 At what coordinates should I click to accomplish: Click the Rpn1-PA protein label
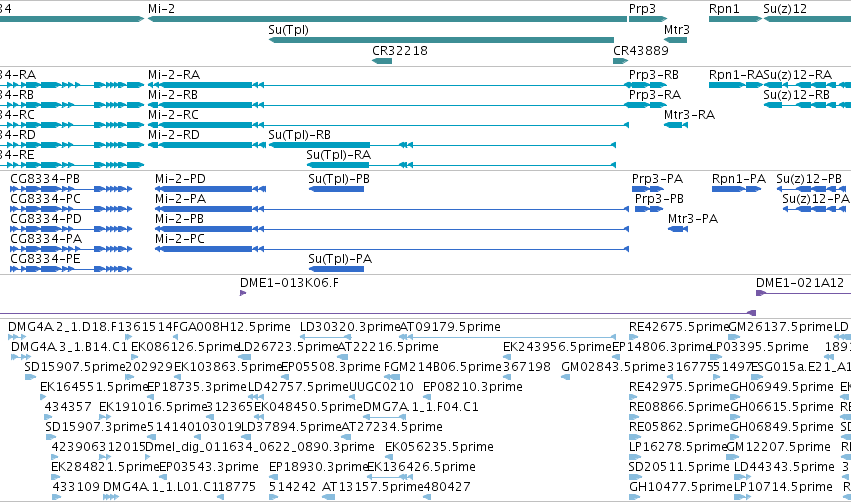[739, 179]
